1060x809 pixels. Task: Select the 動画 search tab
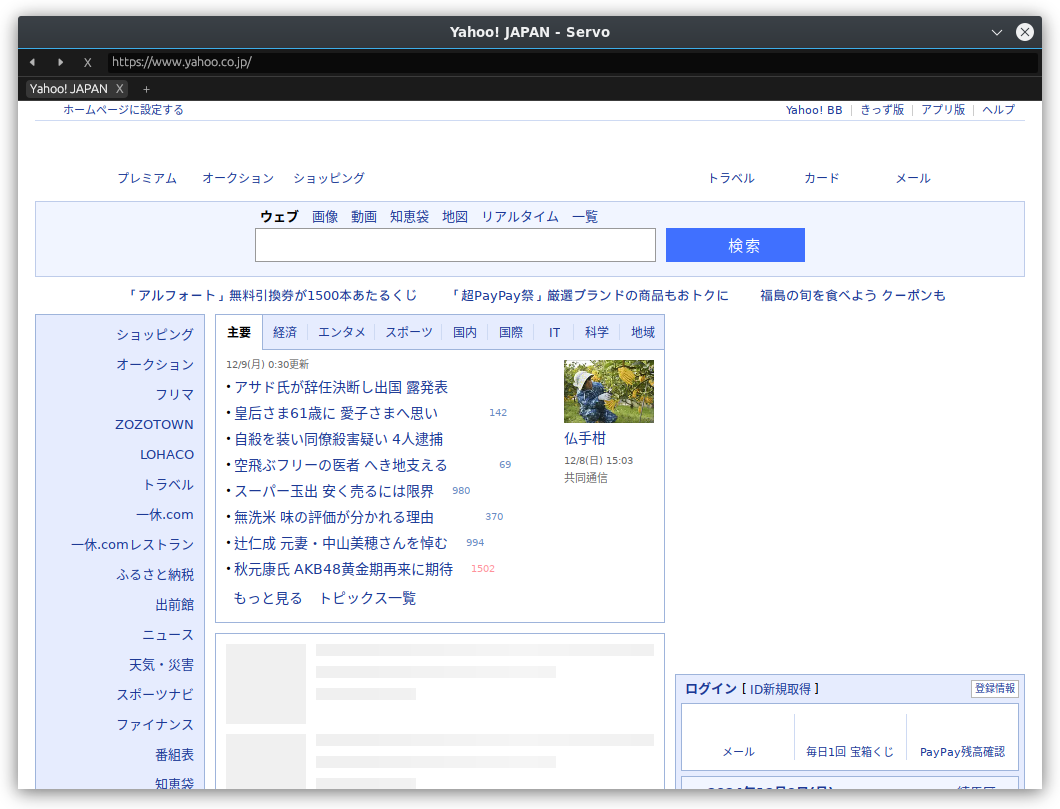pyautogui.click(x=364, y=216)
